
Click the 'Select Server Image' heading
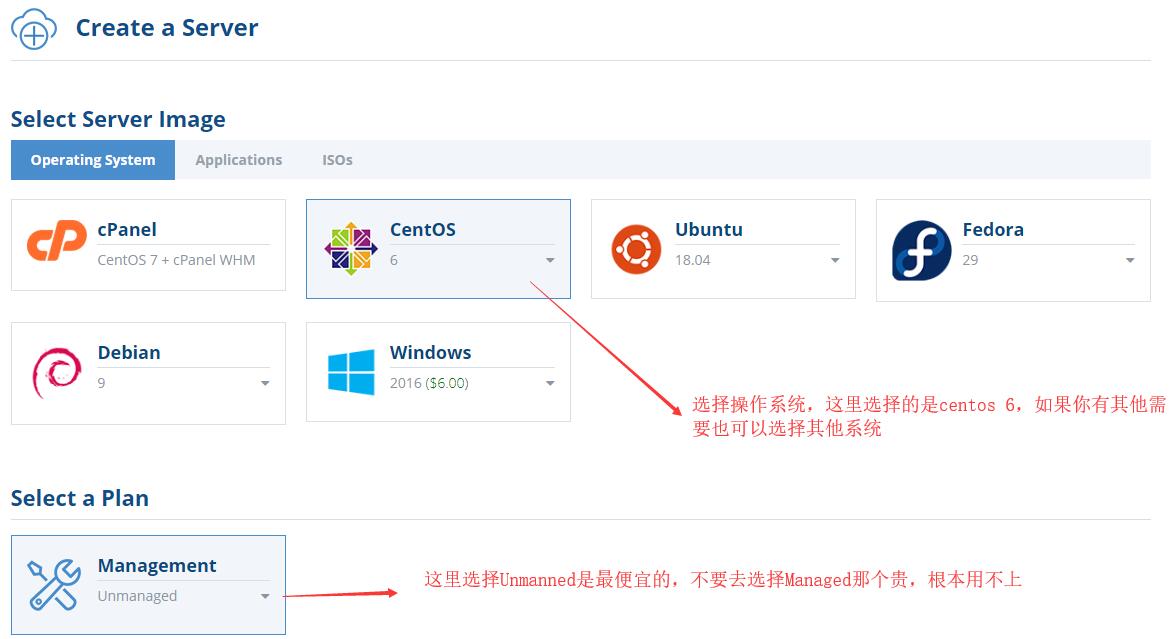click(x=118, y=119)
